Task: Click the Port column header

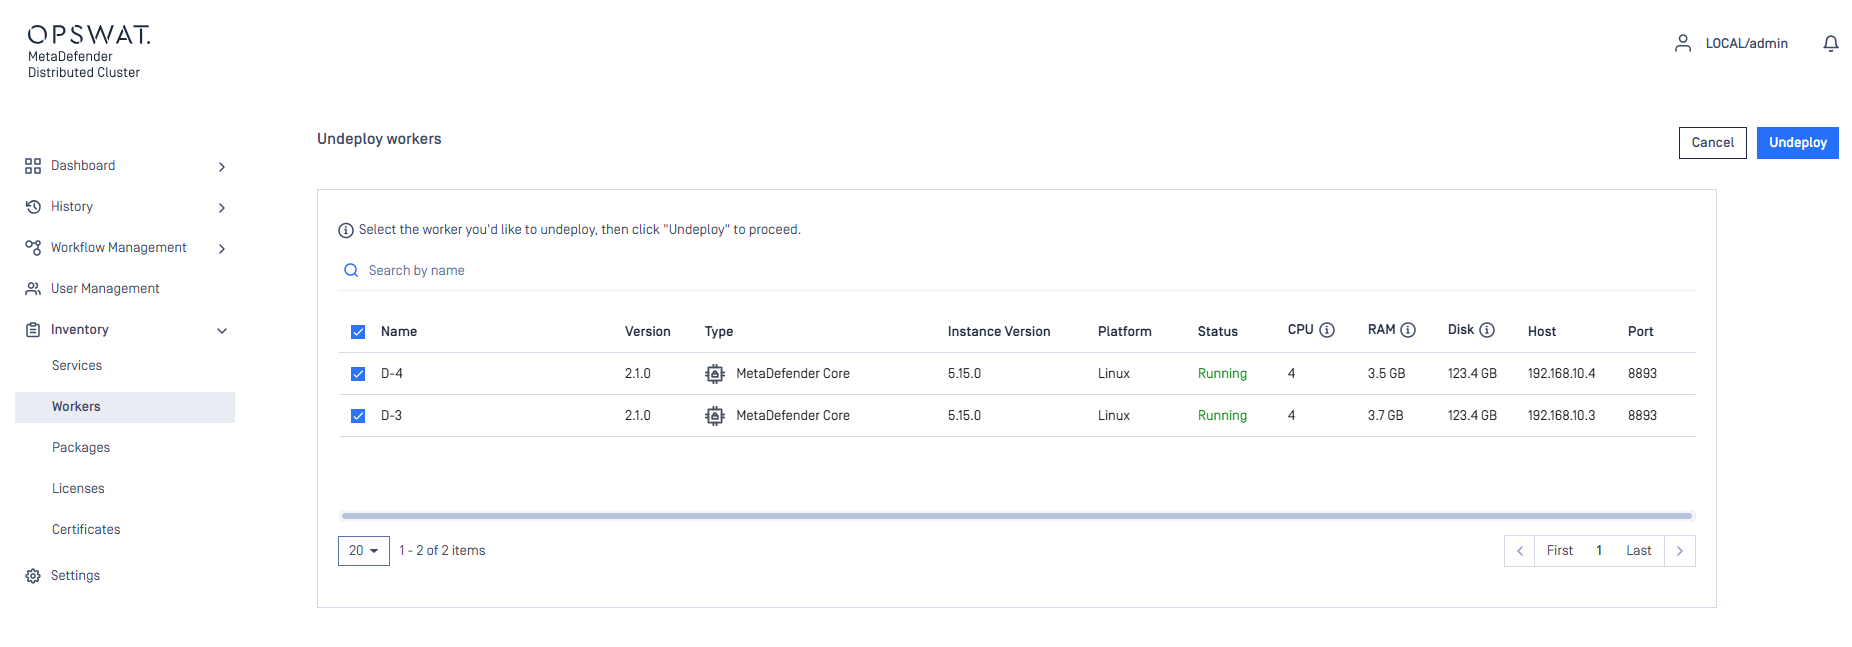Action: point(1641,332)
